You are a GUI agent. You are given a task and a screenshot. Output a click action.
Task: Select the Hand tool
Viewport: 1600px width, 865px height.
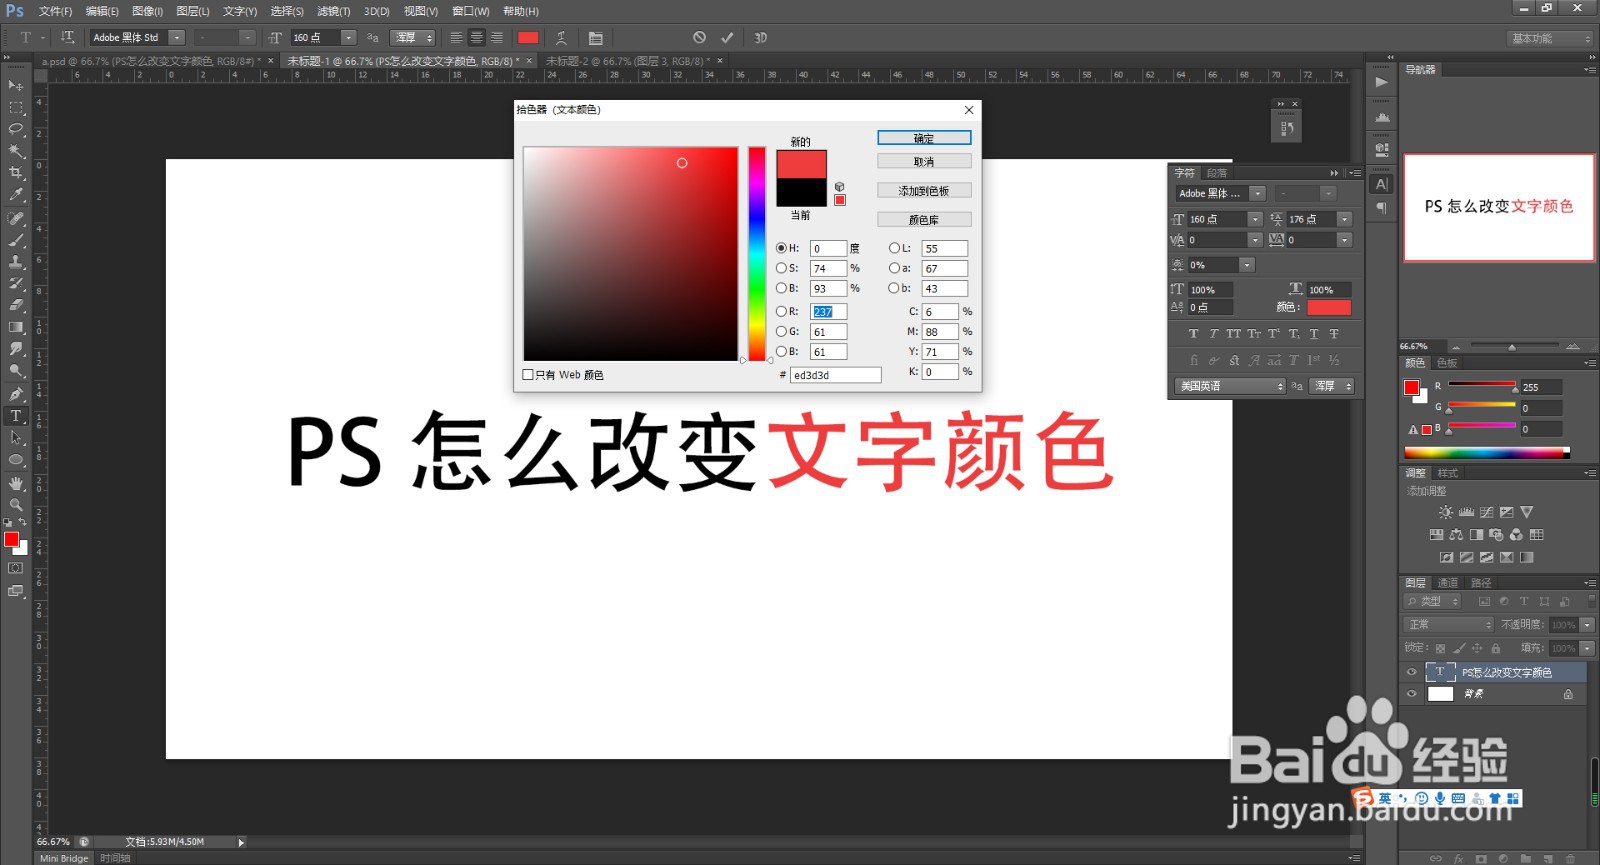click(x=15, y=483)
